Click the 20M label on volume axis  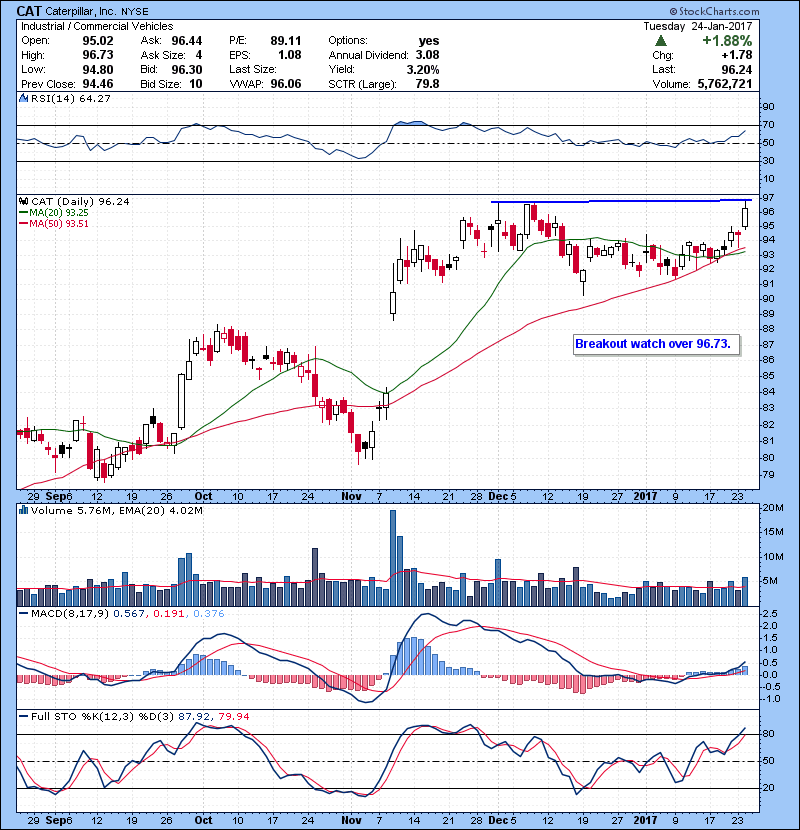click(773, 508)
